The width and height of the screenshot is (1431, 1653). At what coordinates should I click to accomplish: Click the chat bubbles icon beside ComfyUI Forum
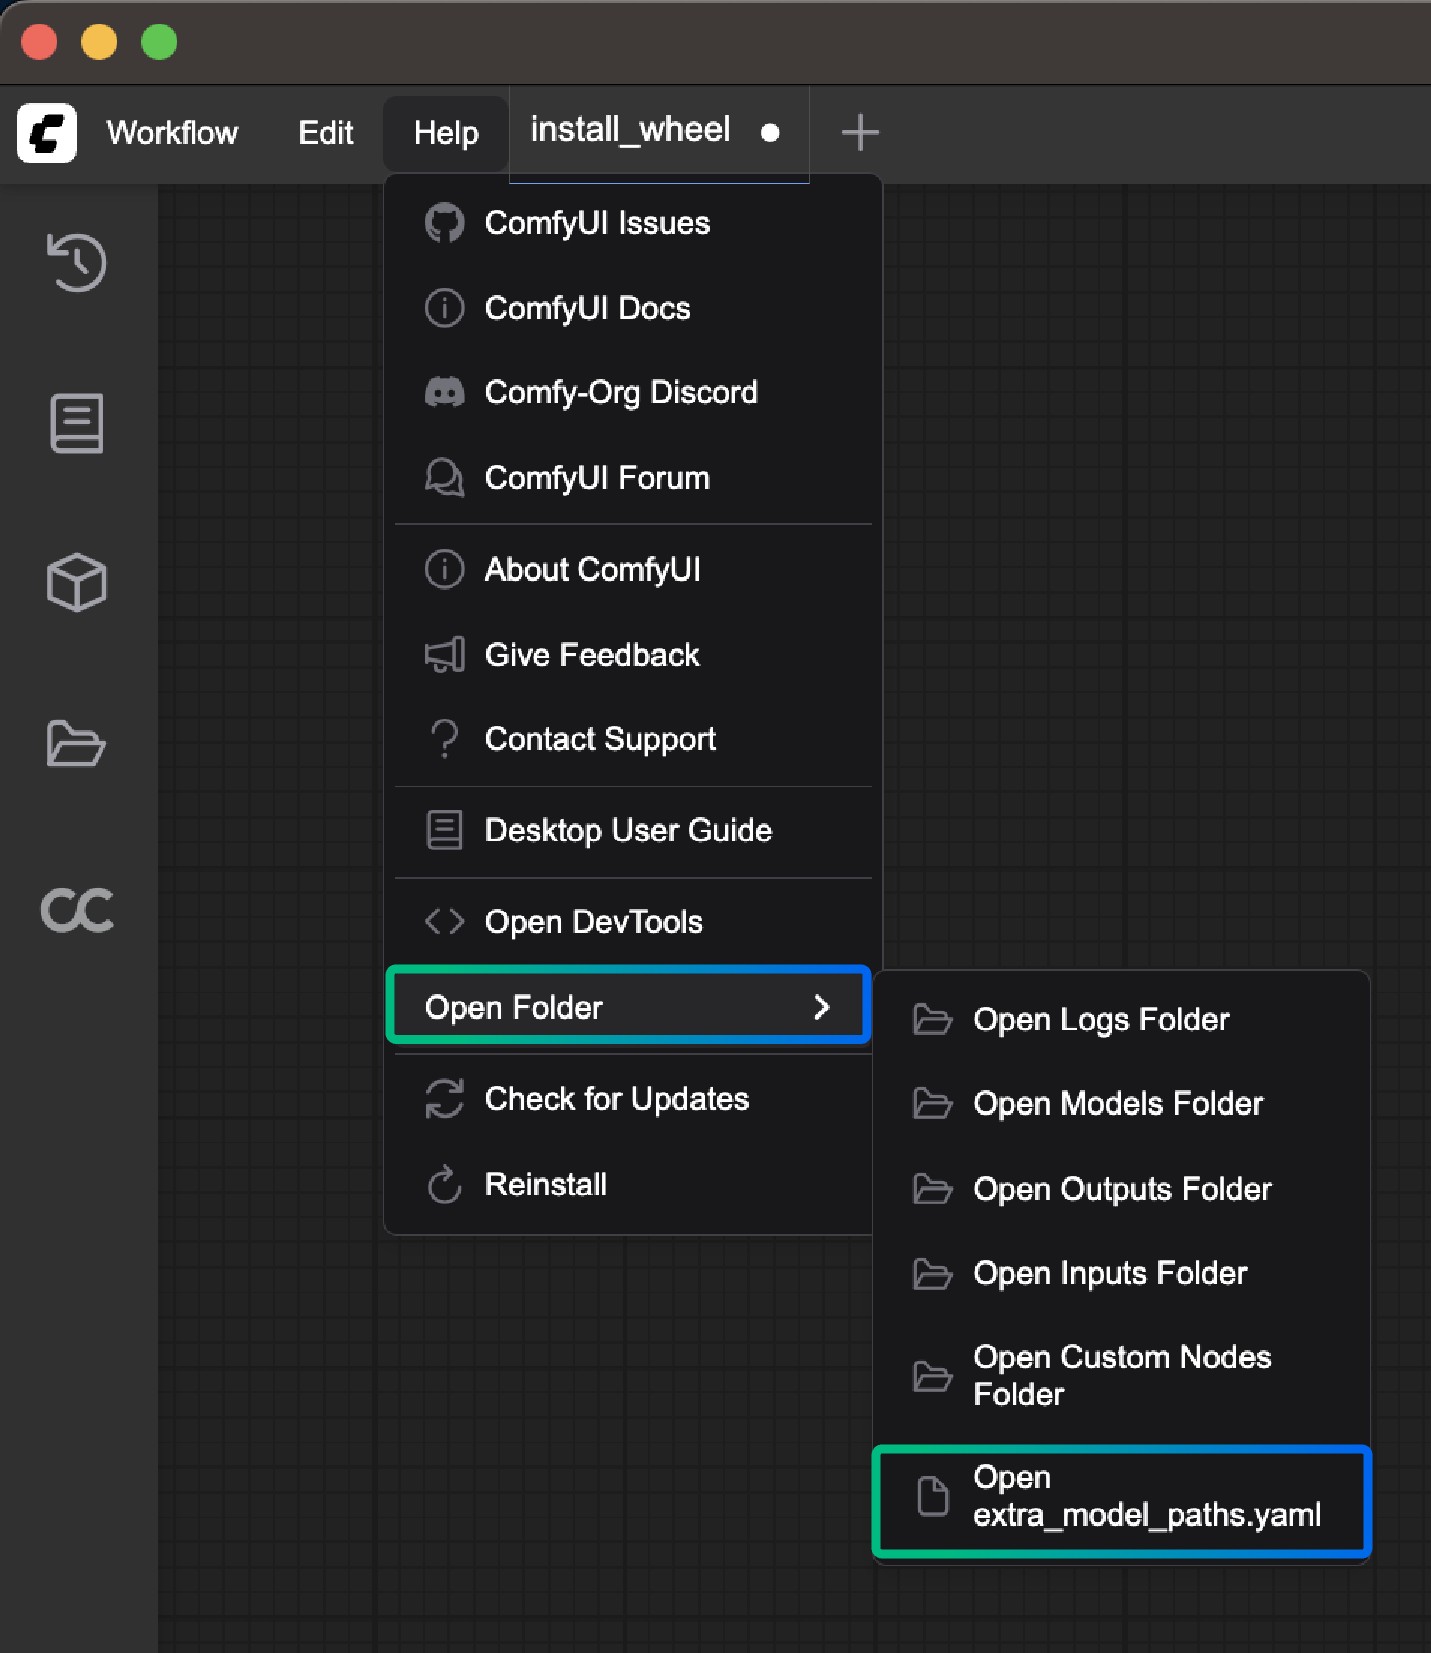pos(444,478)
